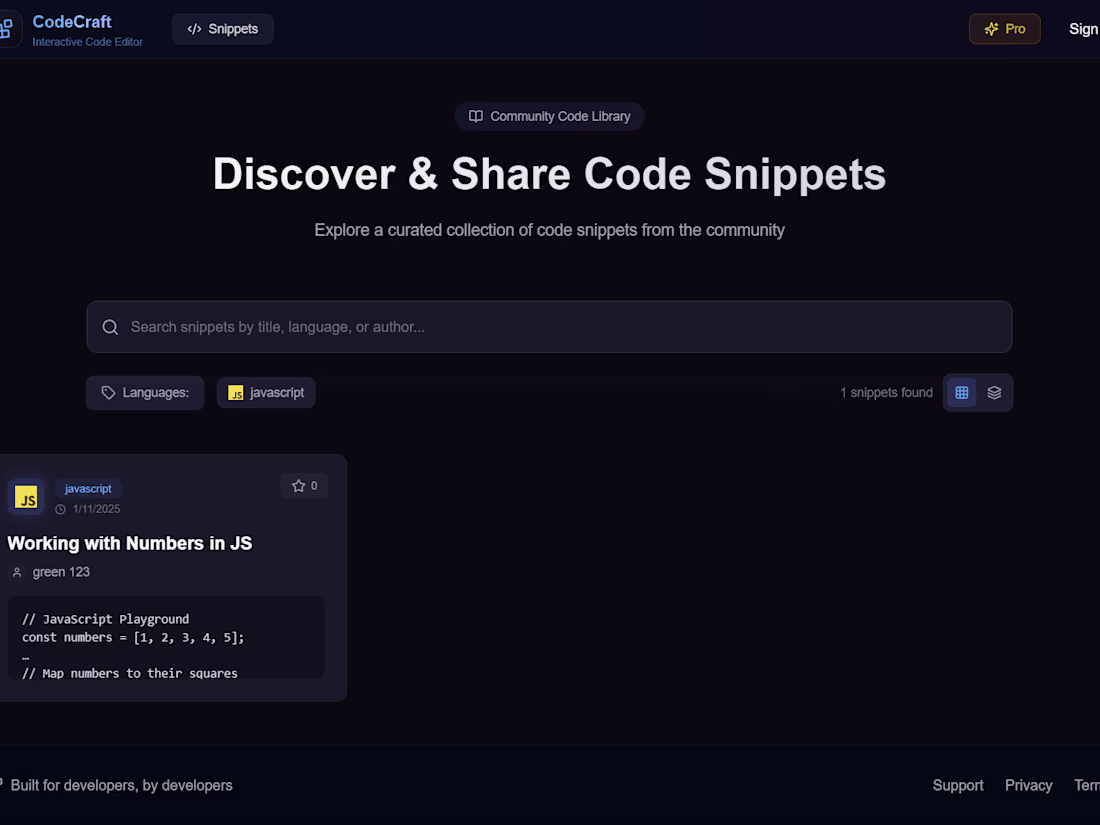Screen dimensions: 1100x825
Task: Click the sparkle icon in Pro button
Action: [x=991, y=29]
